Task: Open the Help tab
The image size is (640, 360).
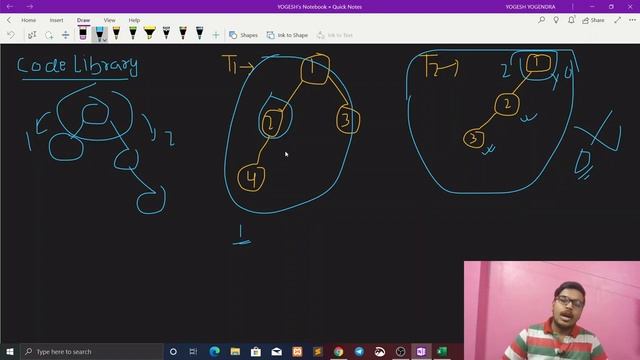Action: (134, 20)
